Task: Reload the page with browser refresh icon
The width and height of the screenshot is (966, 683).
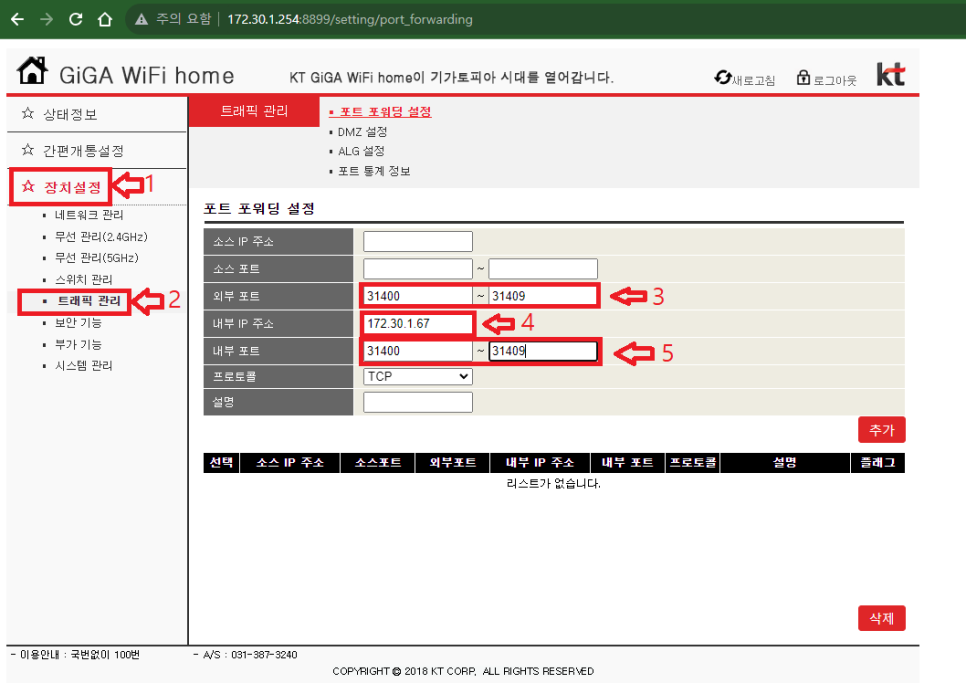Action: (76, 19)
